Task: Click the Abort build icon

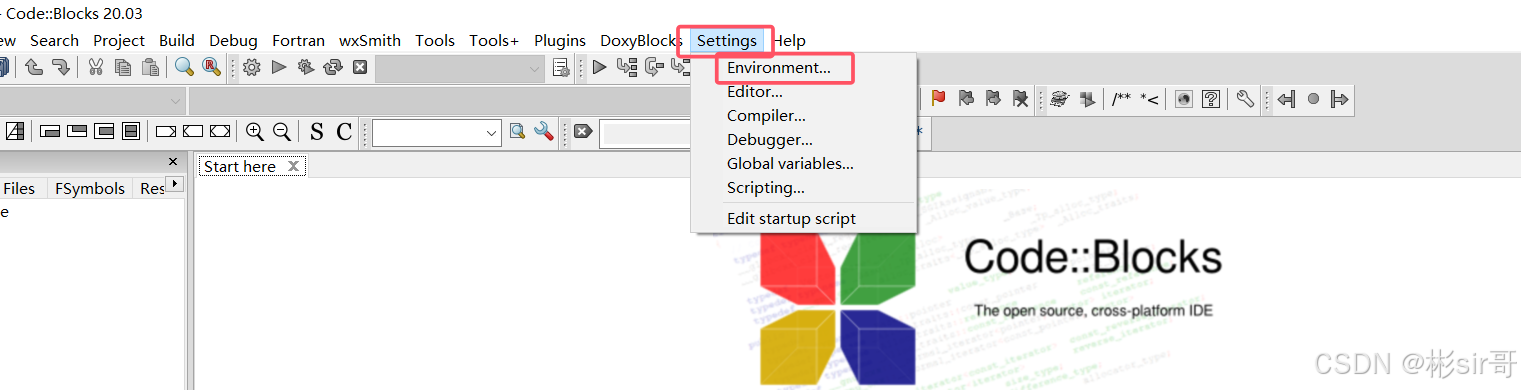Action: pyautogui.click(x=360, y=67)
